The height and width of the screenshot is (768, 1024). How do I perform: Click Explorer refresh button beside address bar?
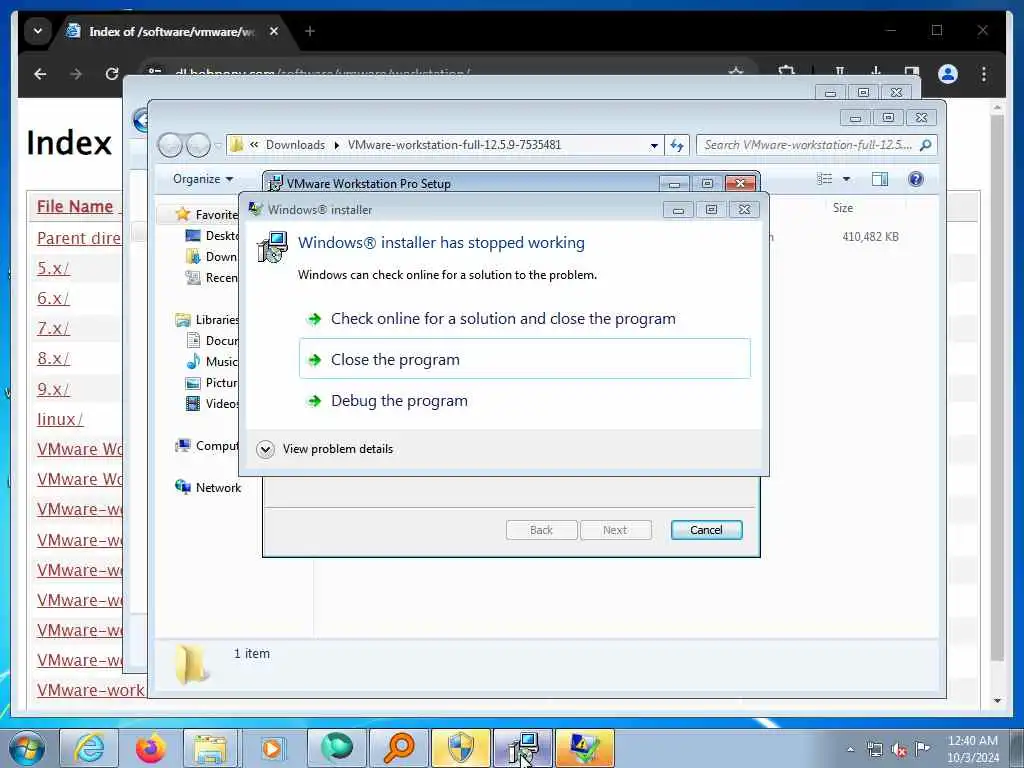point(677,146)
